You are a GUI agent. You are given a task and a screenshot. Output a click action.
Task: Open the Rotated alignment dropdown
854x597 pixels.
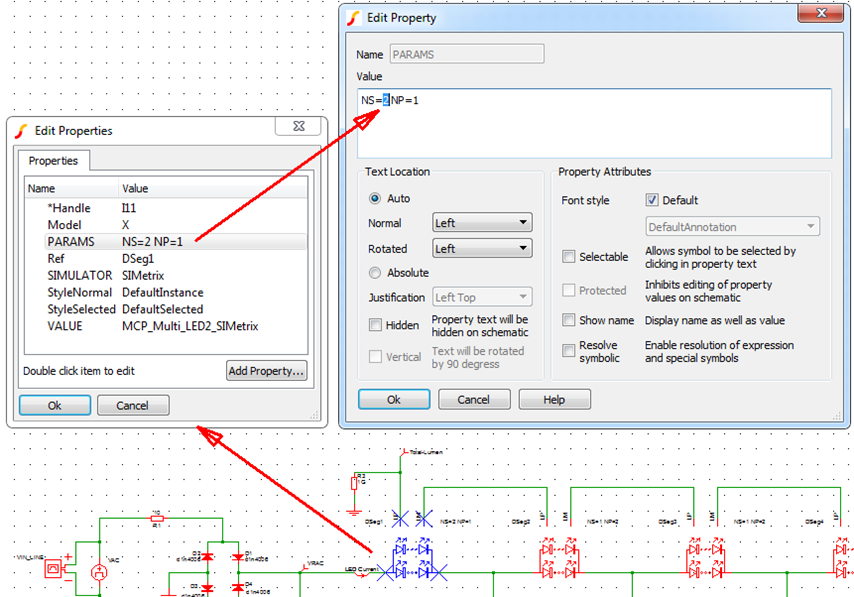pos(482,248)
